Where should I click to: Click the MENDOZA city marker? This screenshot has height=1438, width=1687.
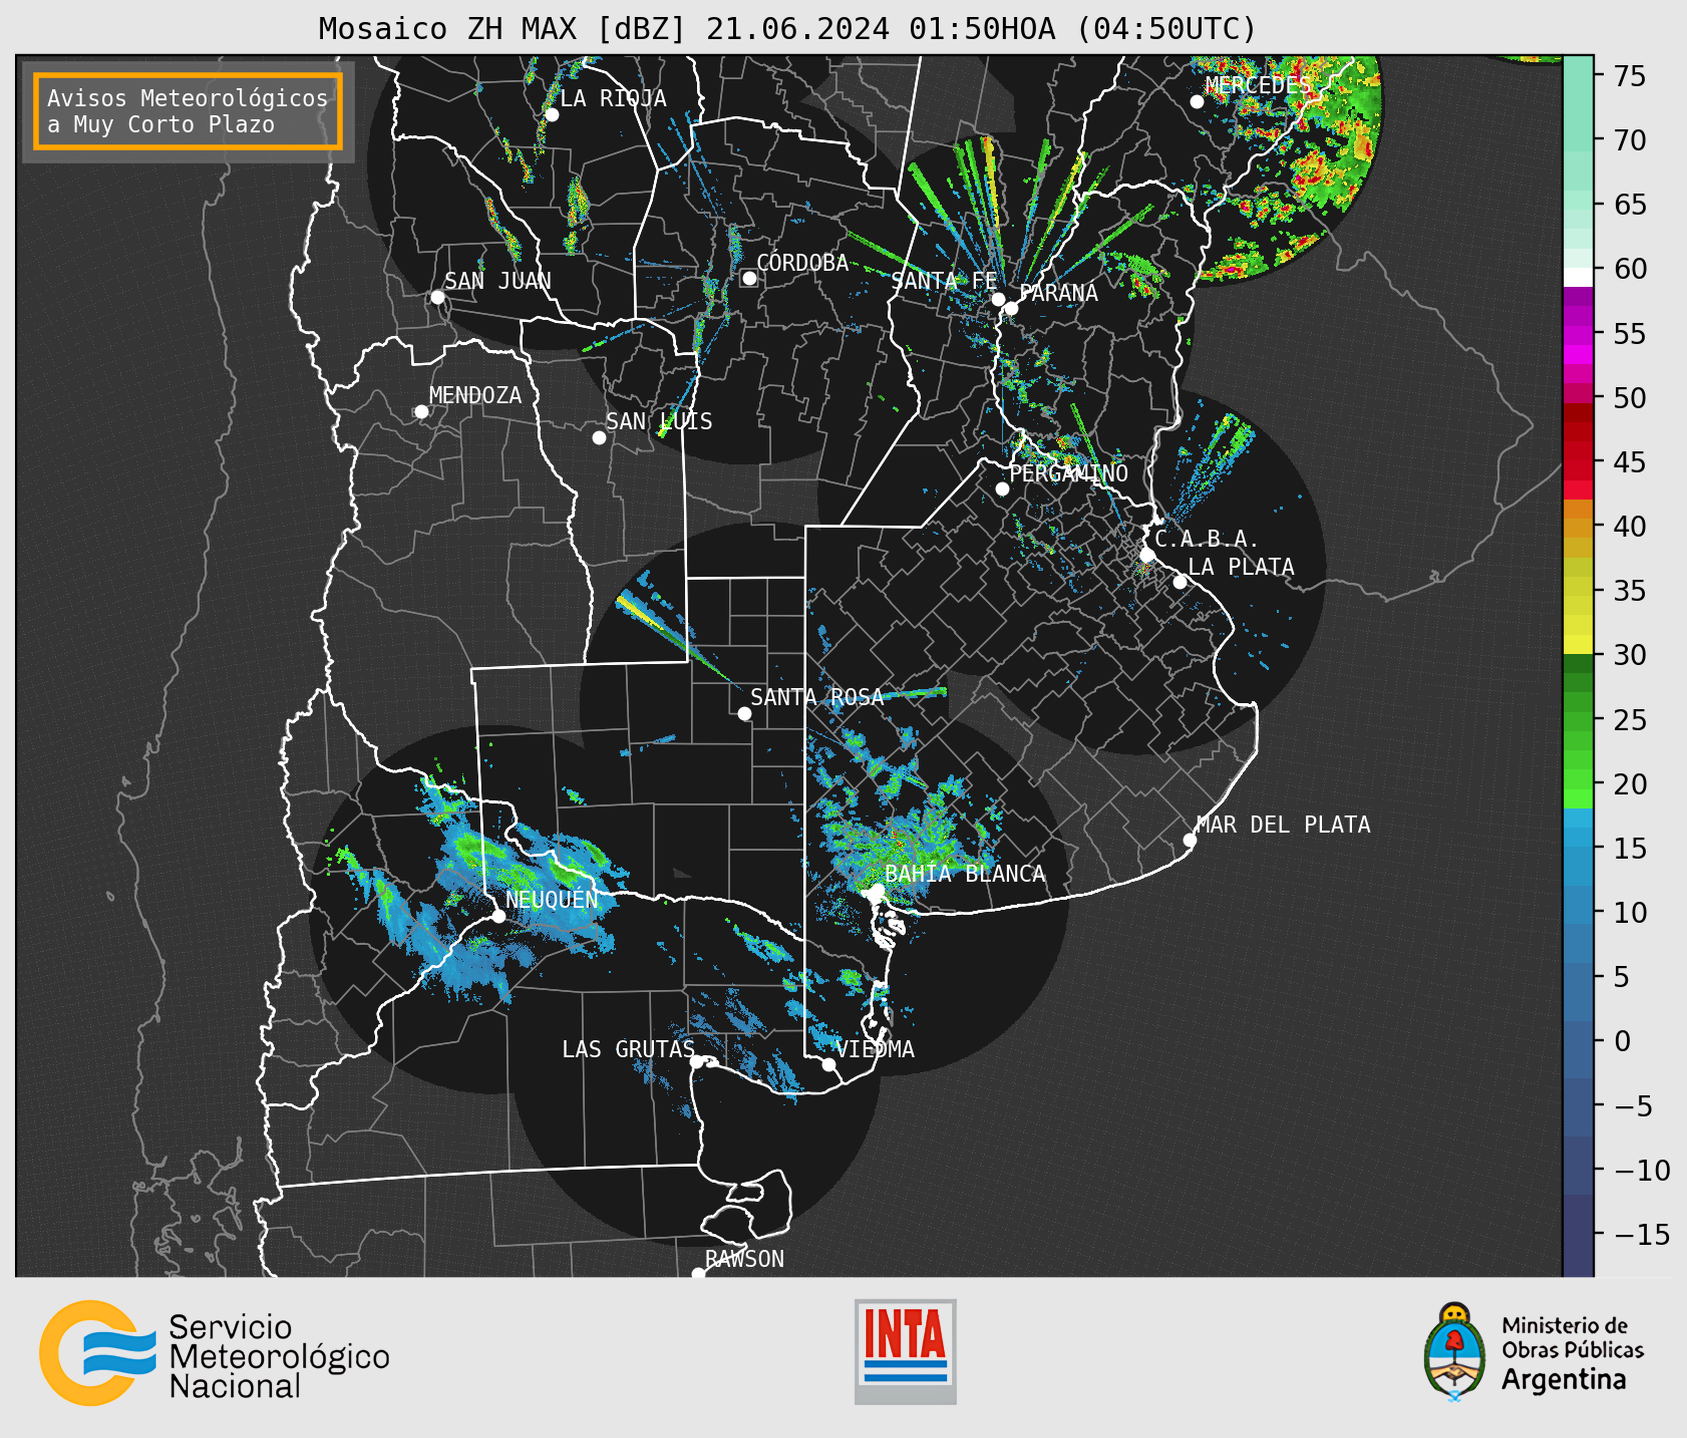pos(421,412)
